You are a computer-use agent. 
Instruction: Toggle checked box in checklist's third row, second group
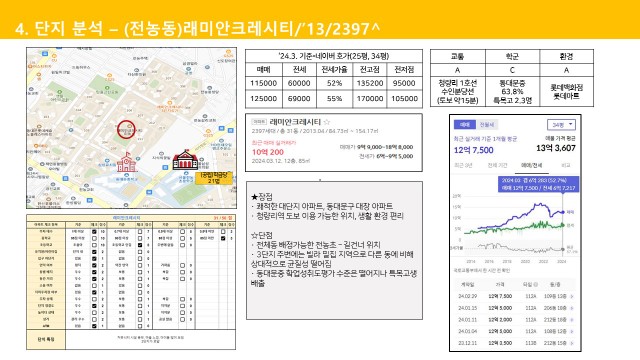pyautogui.click(x=140, y=245)
